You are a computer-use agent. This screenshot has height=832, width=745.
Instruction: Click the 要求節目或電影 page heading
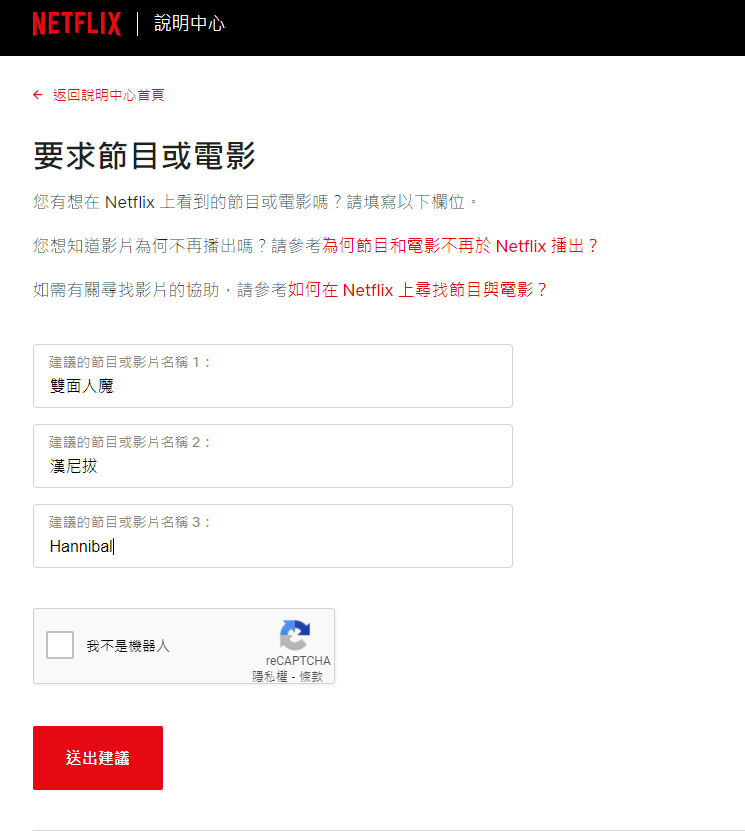click(x=144, y=156)
